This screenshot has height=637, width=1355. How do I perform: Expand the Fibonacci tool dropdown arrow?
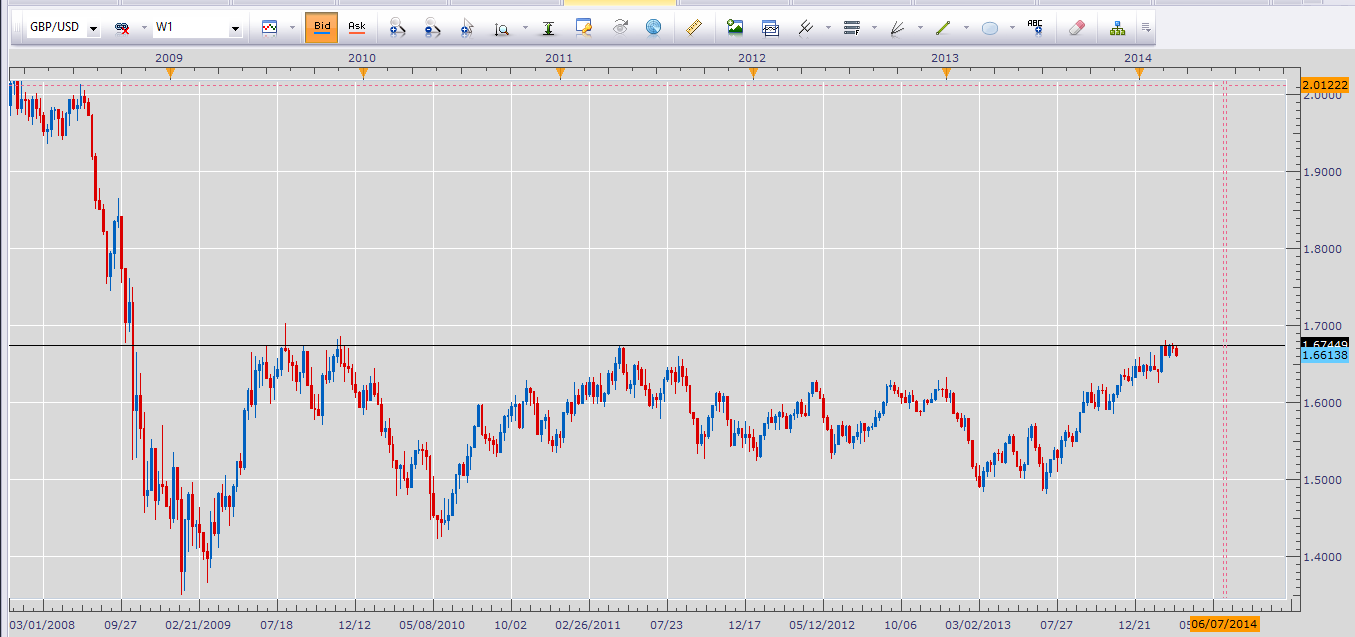pyautogui.click(x=873, y=29)
